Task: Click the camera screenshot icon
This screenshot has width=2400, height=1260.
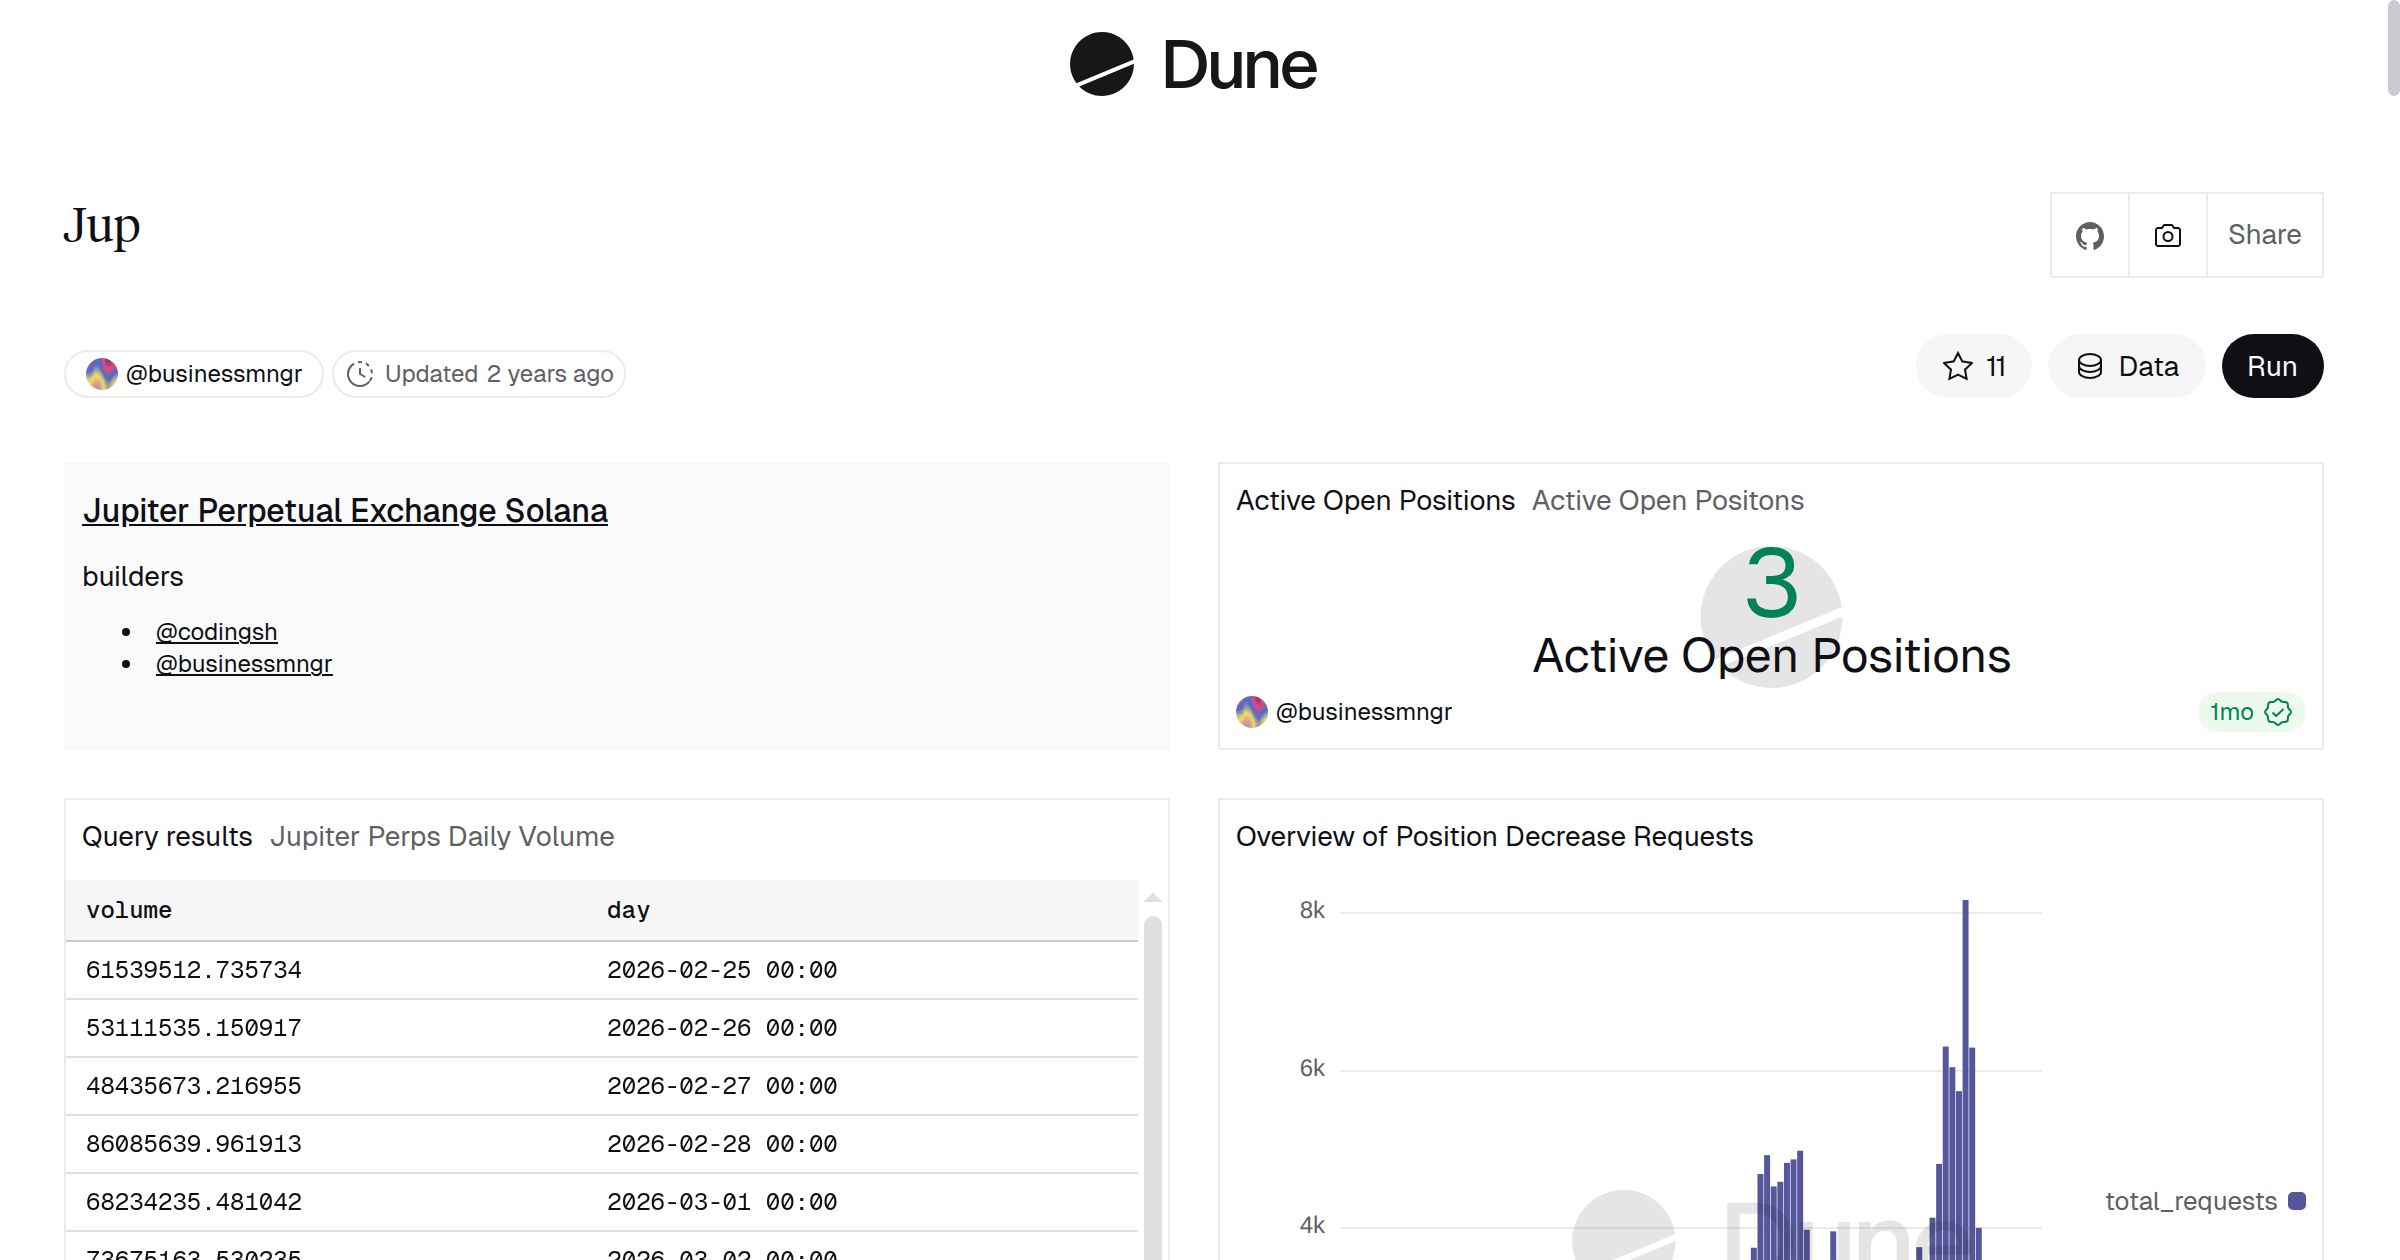Action: 2167,236
